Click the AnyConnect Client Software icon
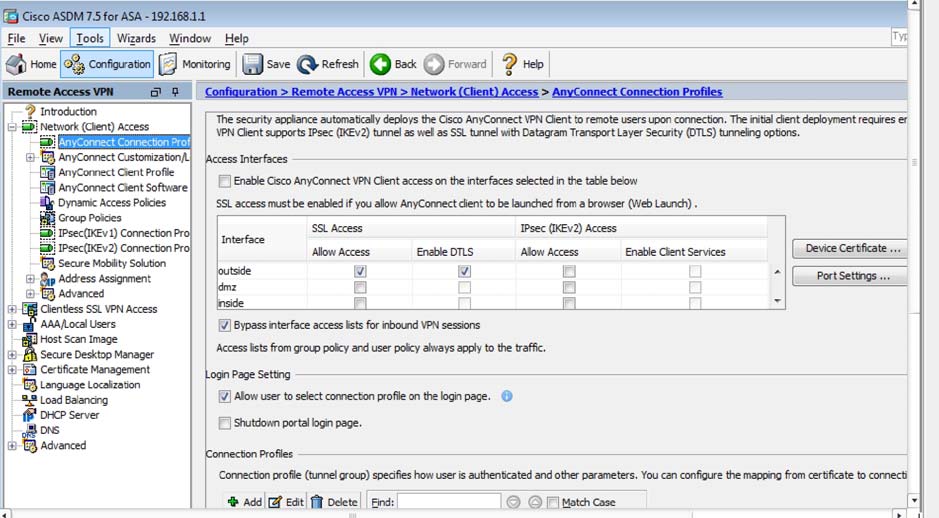 47,187
